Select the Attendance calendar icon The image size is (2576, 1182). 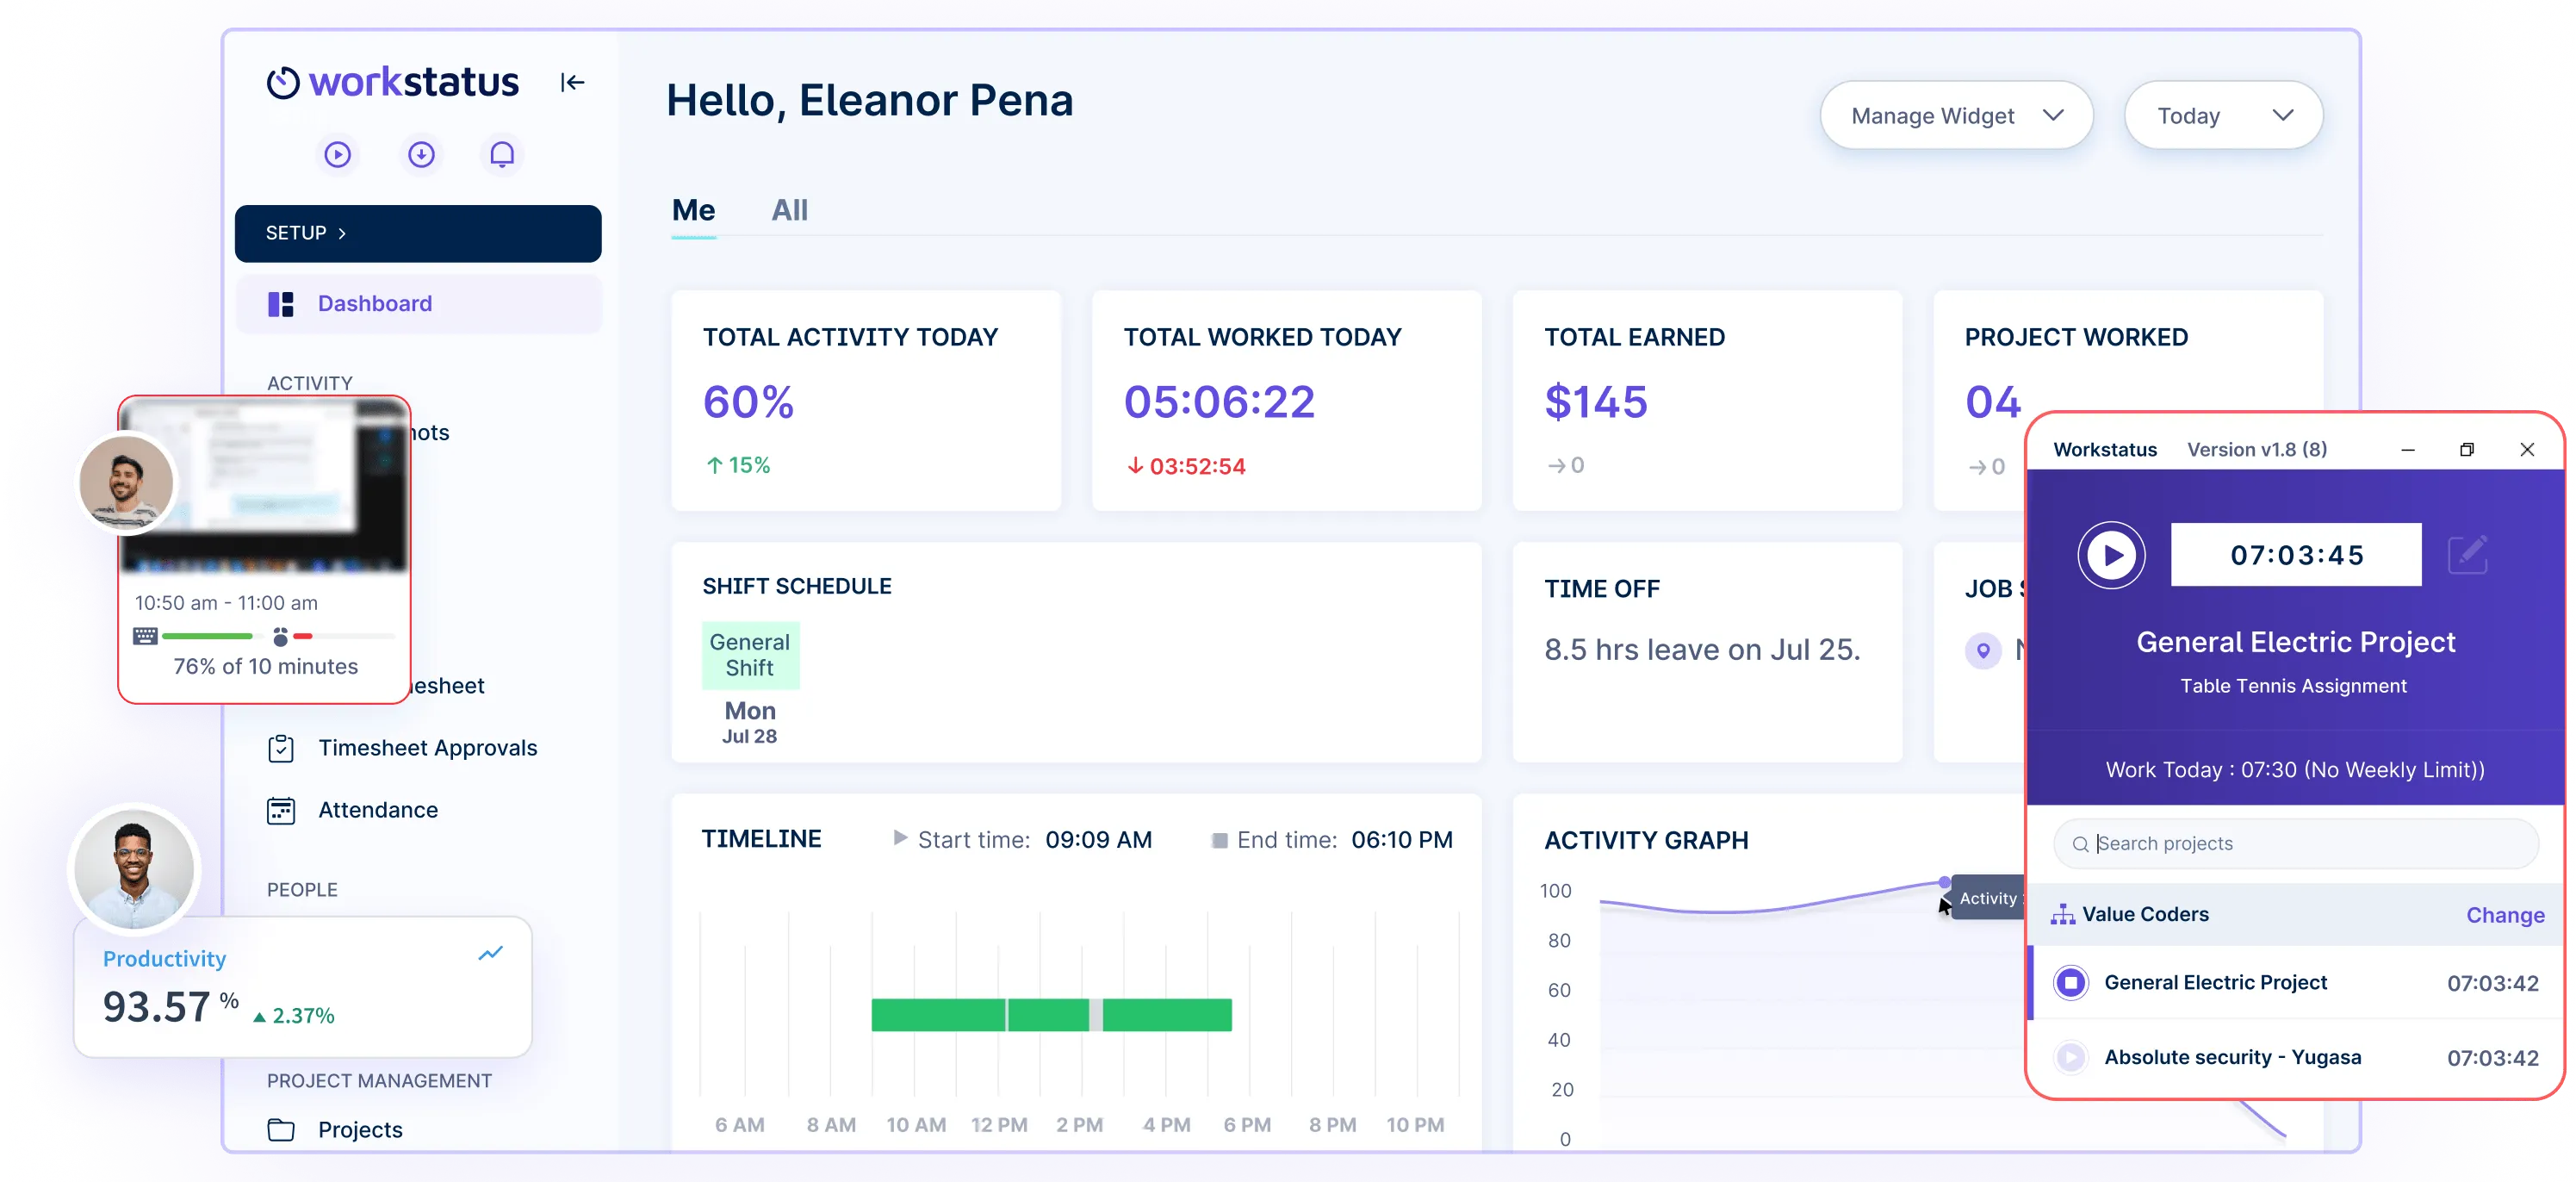281,810
